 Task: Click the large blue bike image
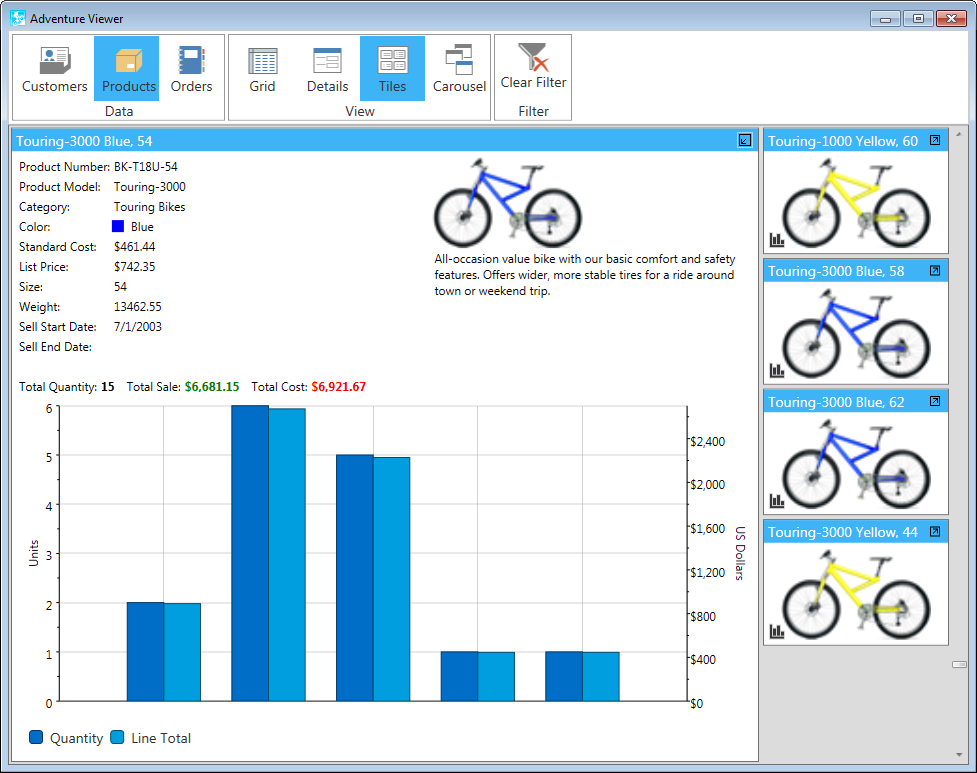pos(507,203)
